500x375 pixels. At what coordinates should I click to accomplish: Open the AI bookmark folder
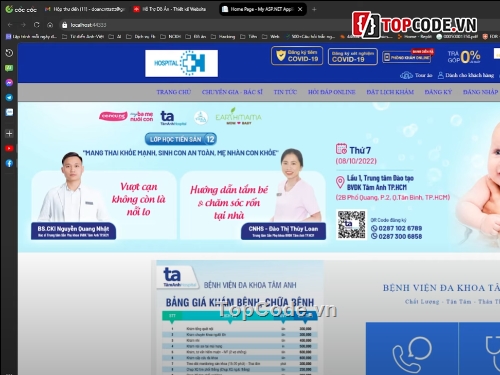click(x=115, y=37)
